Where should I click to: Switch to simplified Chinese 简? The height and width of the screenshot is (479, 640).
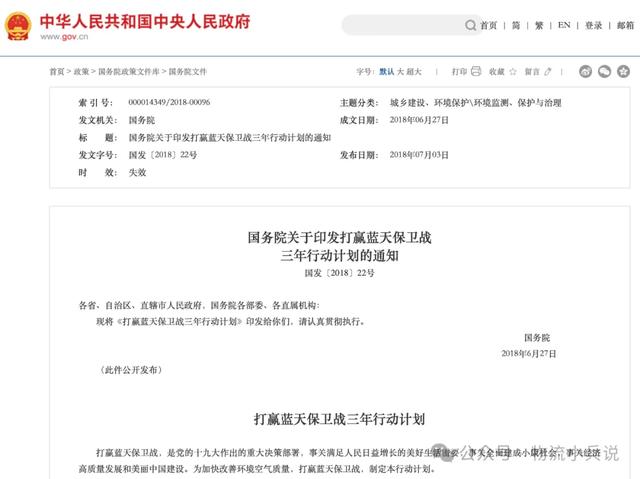(x=516, y=25)
